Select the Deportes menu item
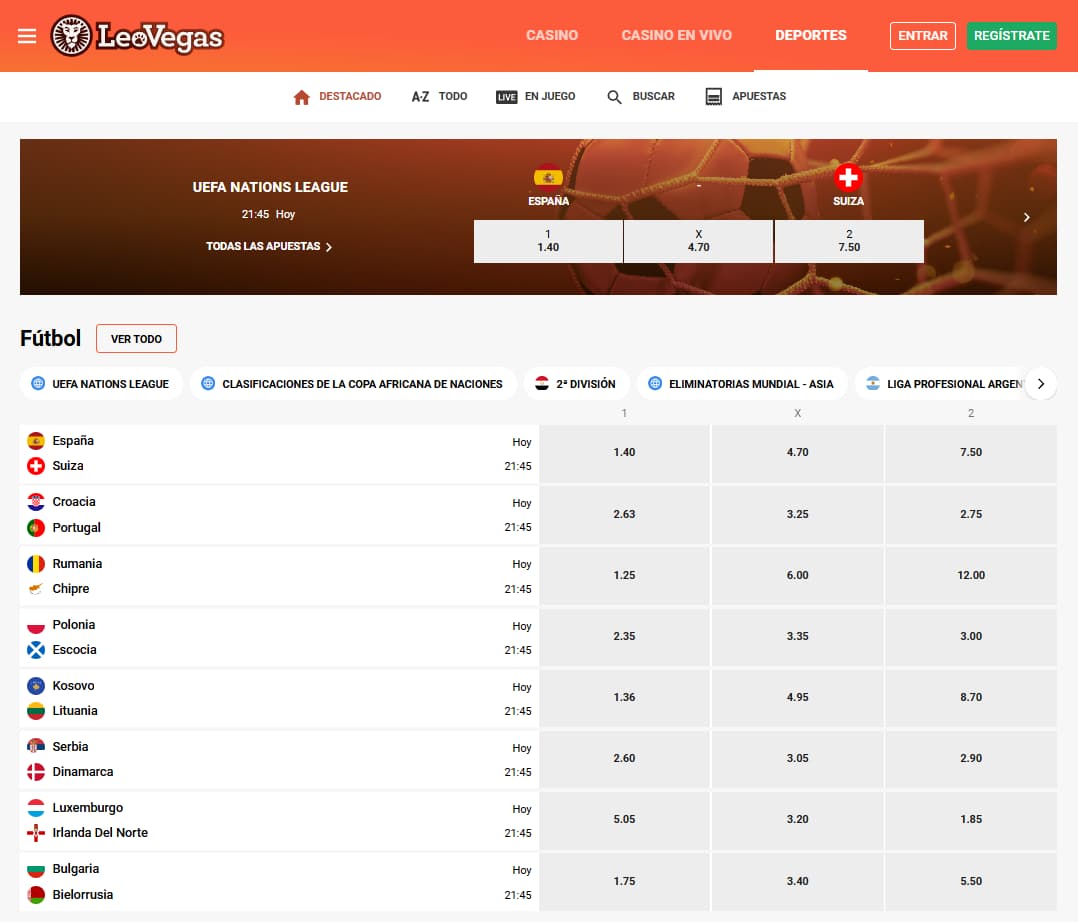Viewport: 1078px width, 922px height. point(810,35)
